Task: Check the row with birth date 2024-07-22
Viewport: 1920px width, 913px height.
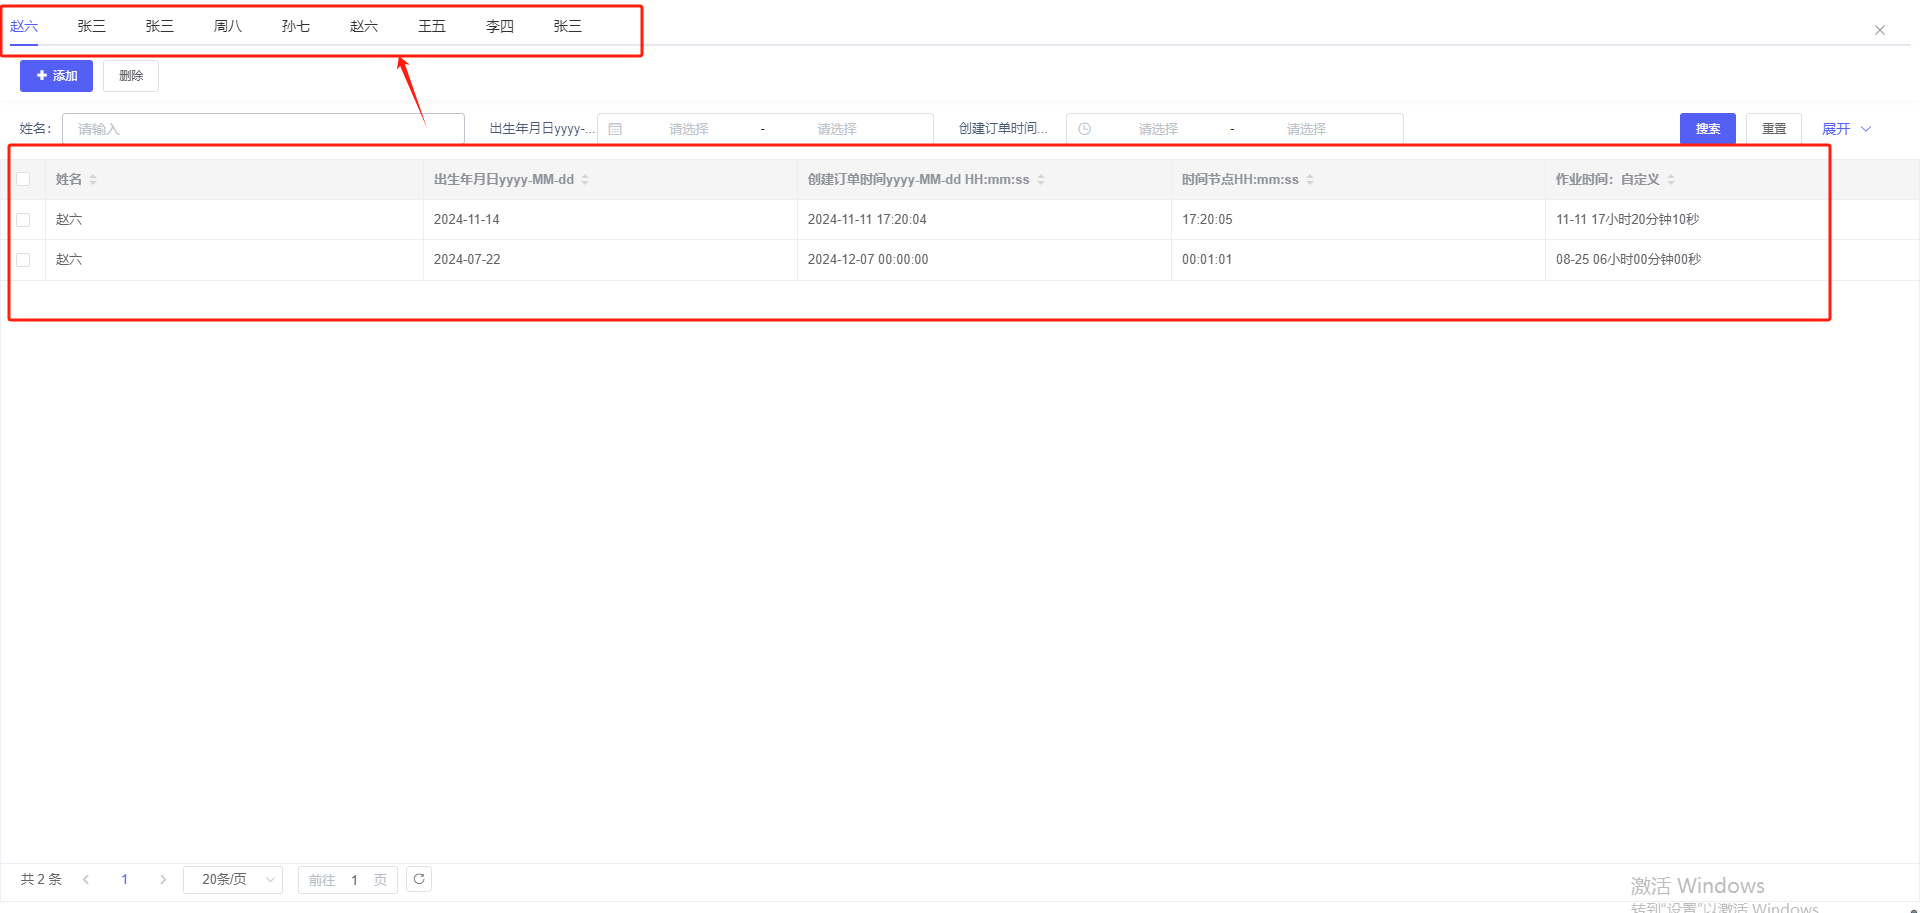Action: 23,260
